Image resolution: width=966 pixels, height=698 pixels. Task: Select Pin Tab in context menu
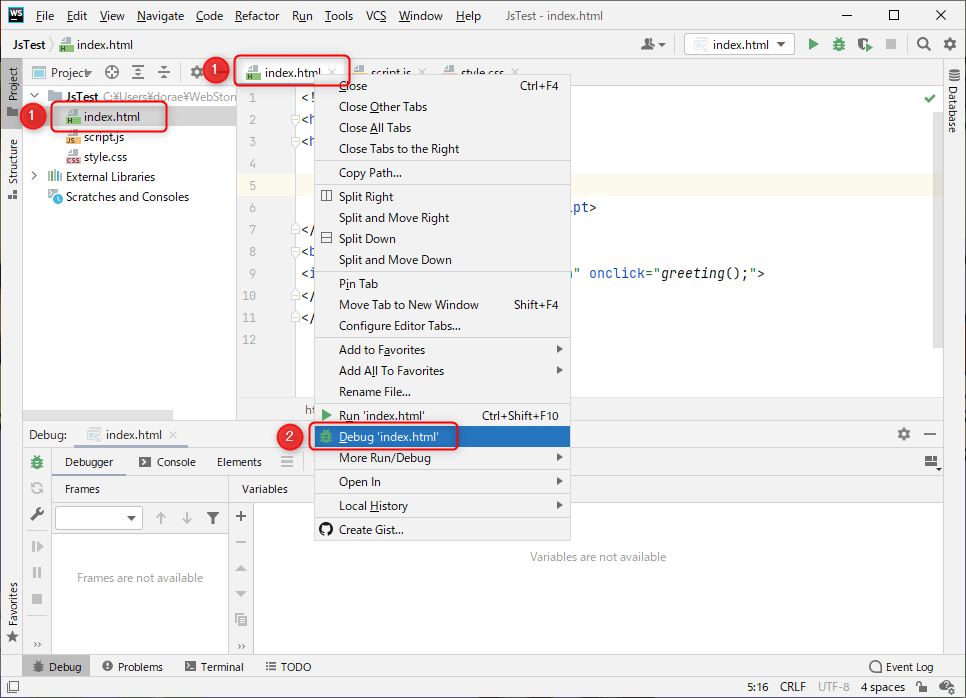(442, 284)
